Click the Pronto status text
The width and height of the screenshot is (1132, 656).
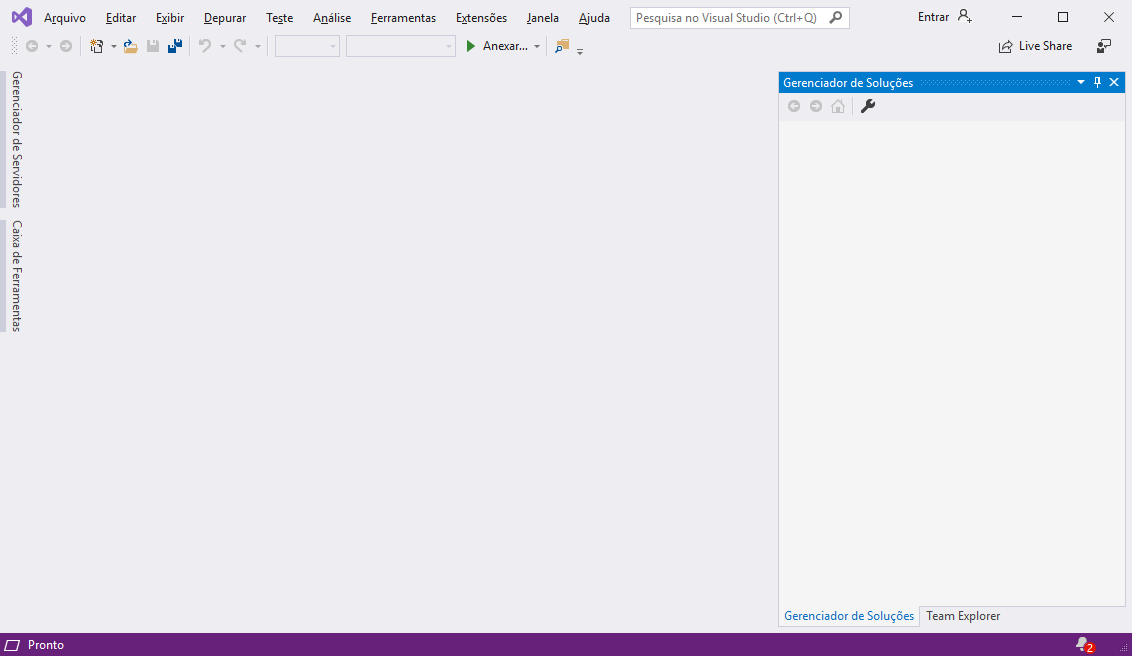[x=45, y=645]
